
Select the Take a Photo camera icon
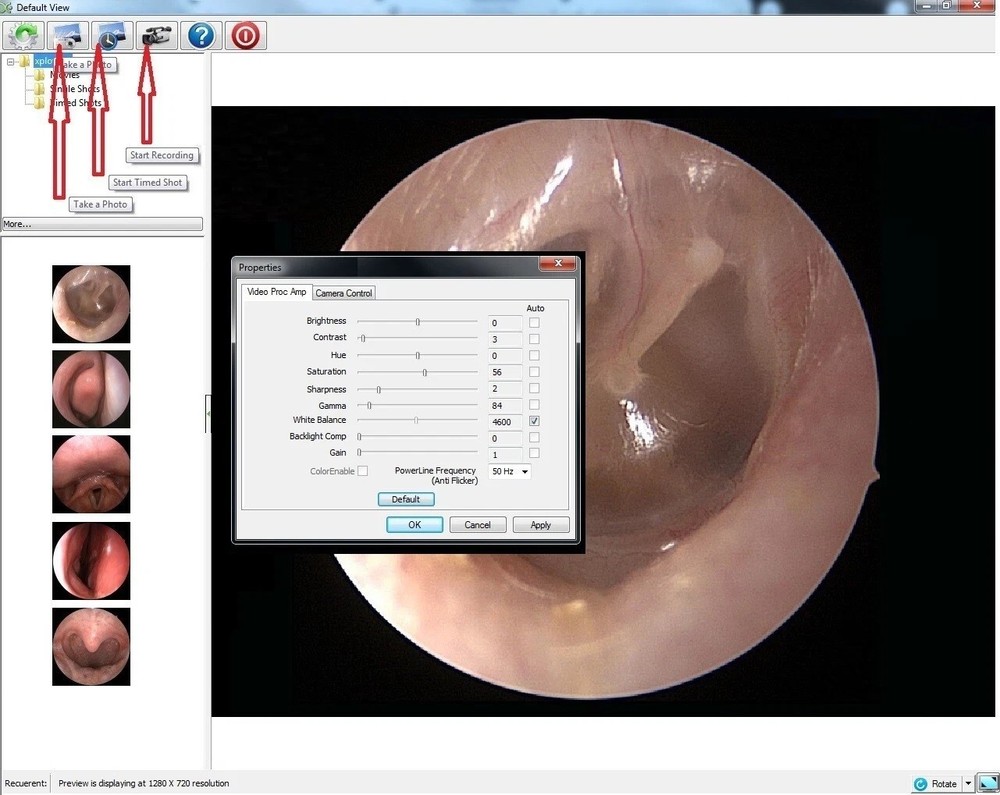pos(66,35)
